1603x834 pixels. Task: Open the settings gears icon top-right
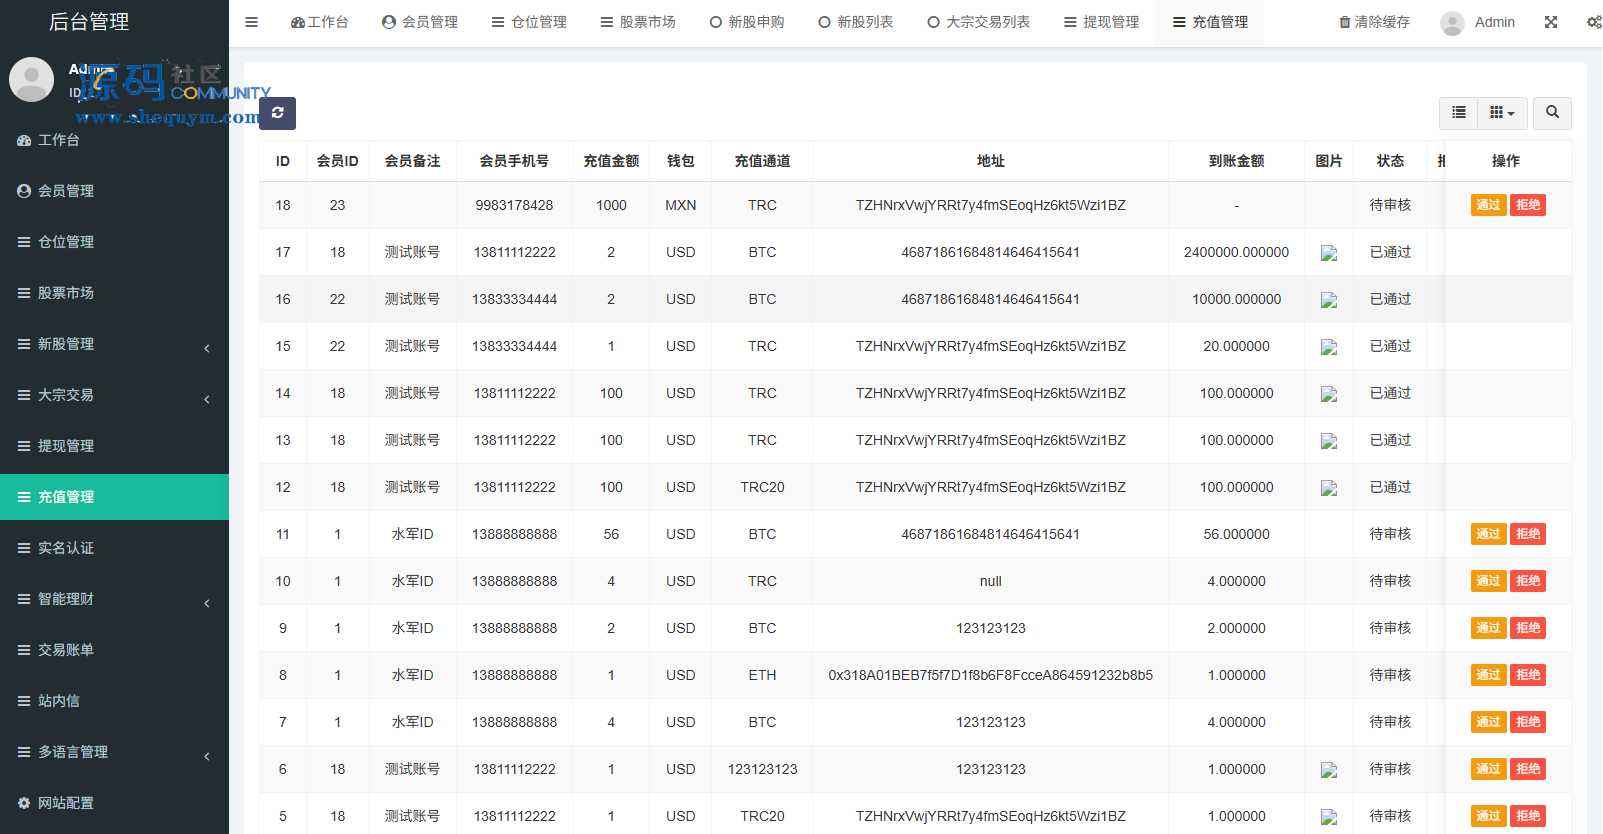pos(1593,22)
